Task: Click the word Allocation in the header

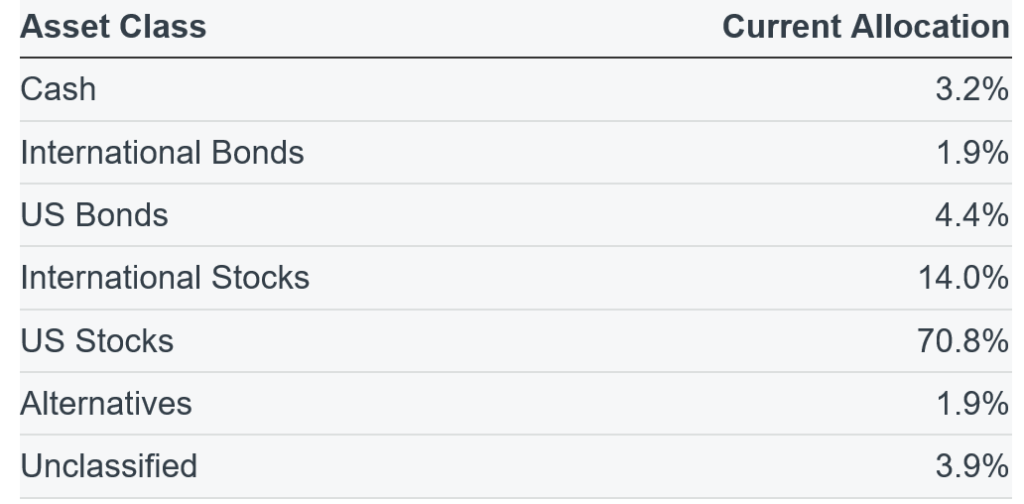Action: coord(931,27)
